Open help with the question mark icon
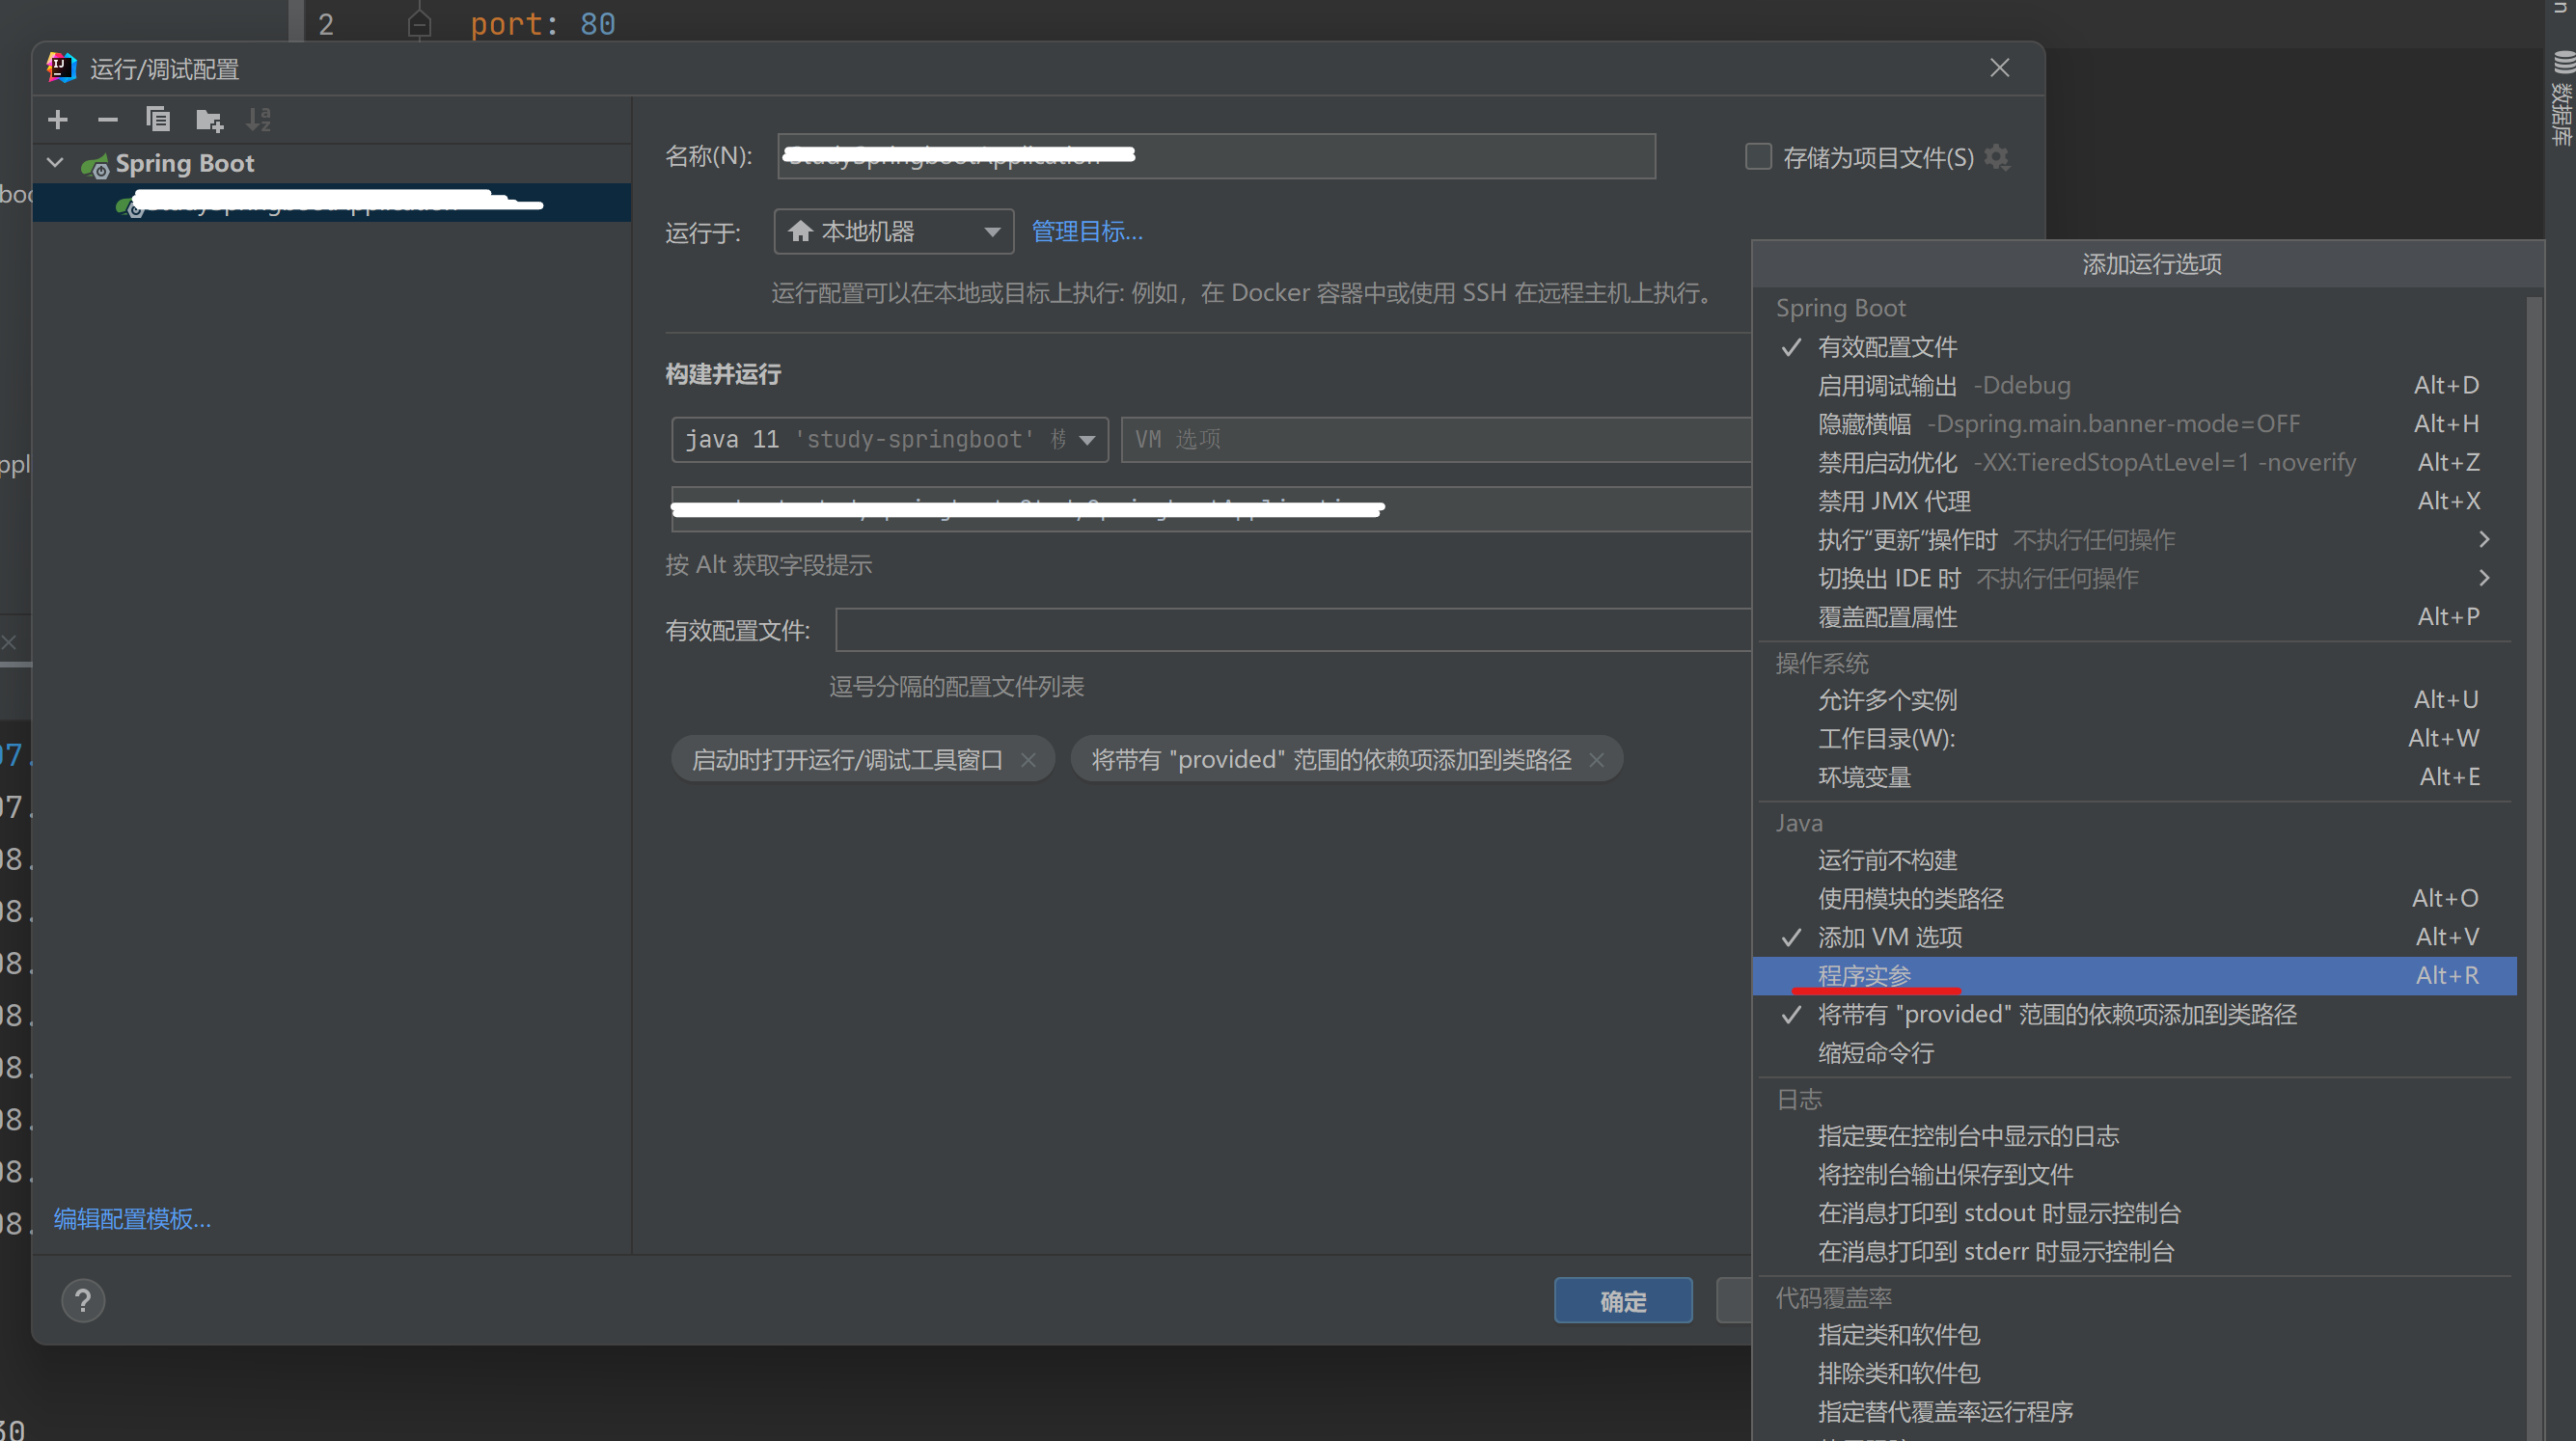This screenshot has height=1441, width=2576. (x=83, y=1300)
